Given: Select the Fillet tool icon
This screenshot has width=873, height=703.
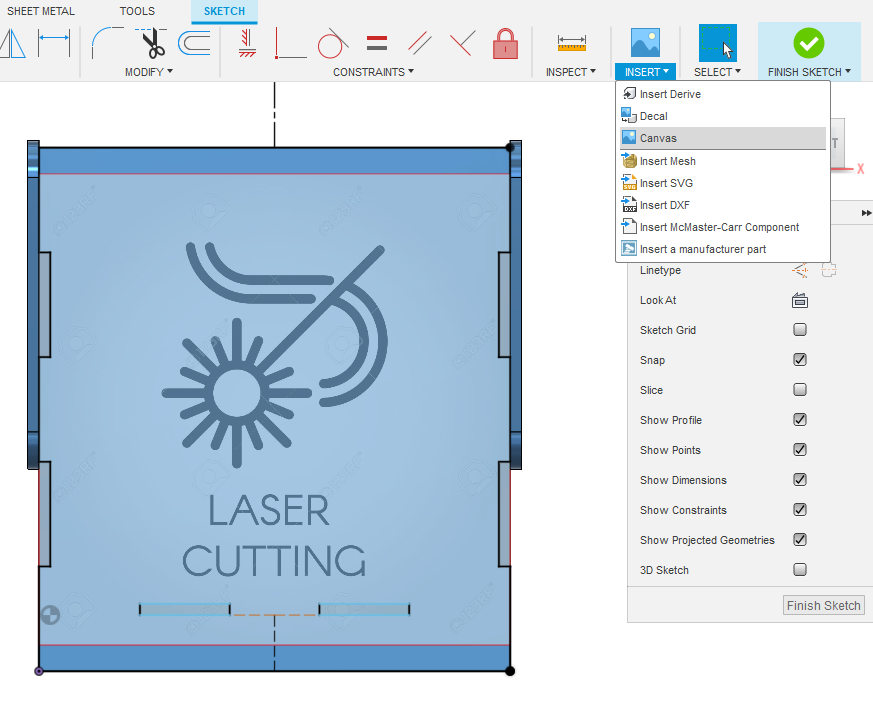Looking at the screenshot, I should tap(107, 43).
